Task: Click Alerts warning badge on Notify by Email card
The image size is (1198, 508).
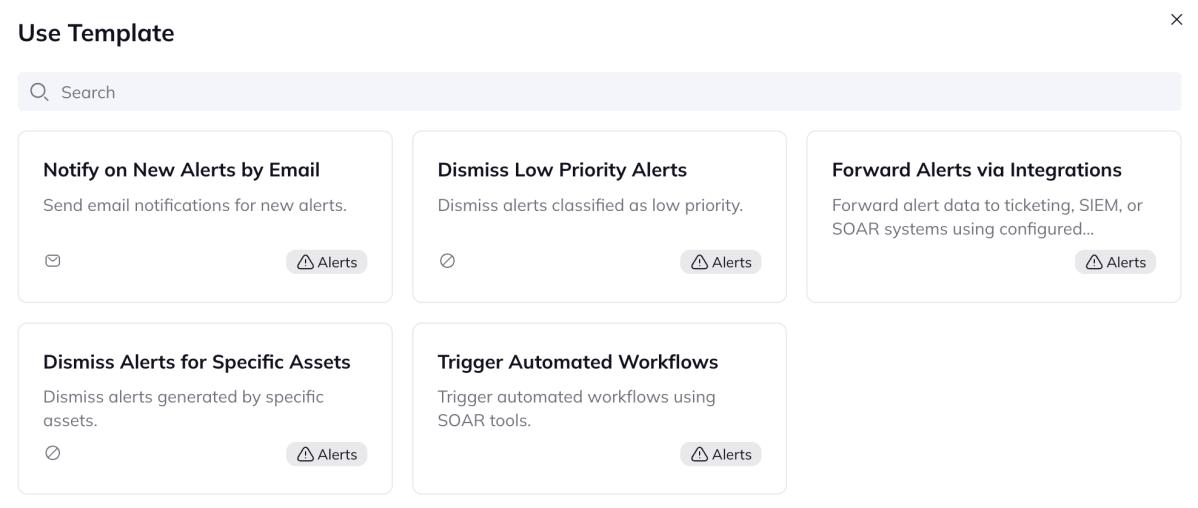Action: (x=327, y=262)
